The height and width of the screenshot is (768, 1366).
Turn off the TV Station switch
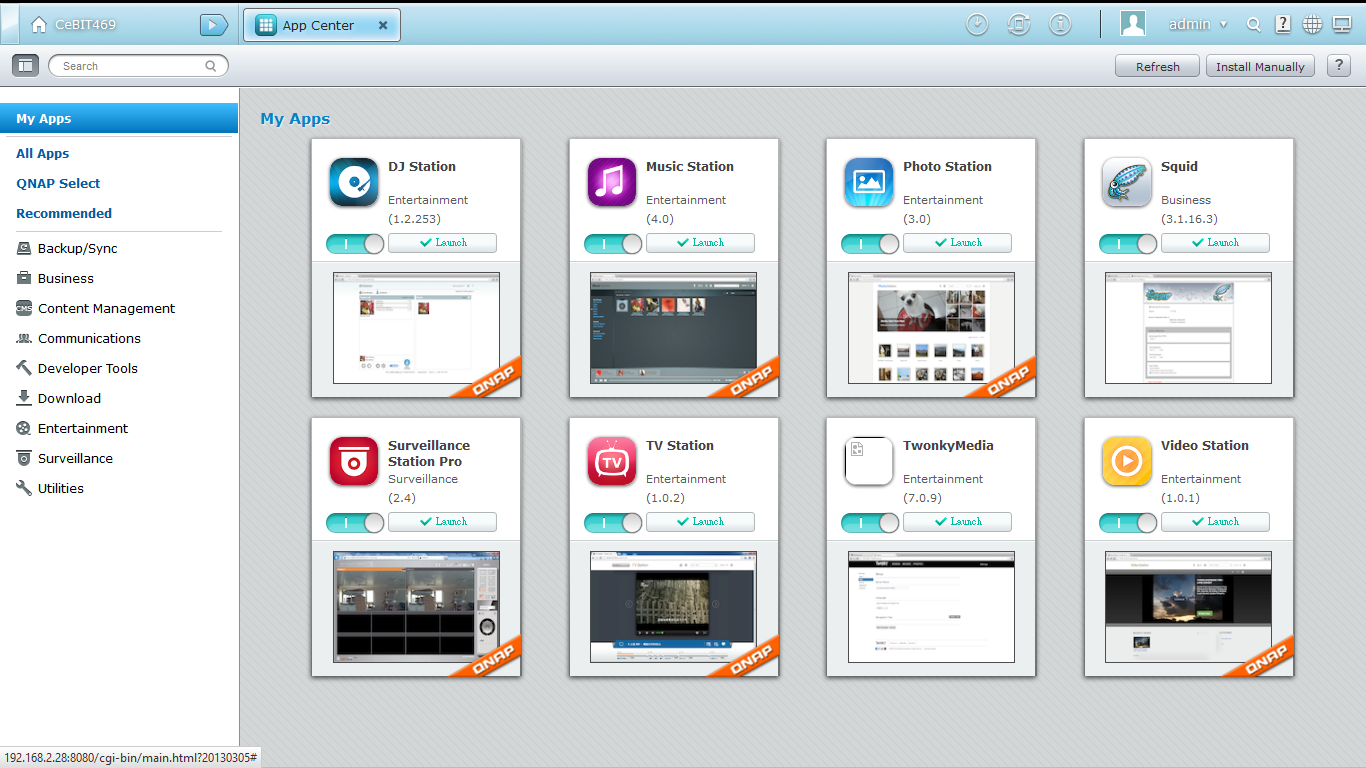(613, 522)
